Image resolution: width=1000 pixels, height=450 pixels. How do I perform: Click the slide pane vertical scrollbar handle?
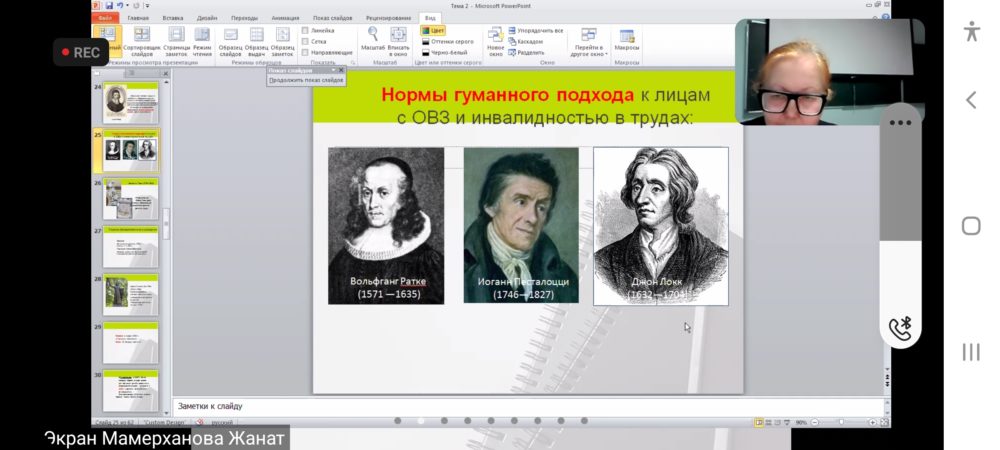[166, 224]
